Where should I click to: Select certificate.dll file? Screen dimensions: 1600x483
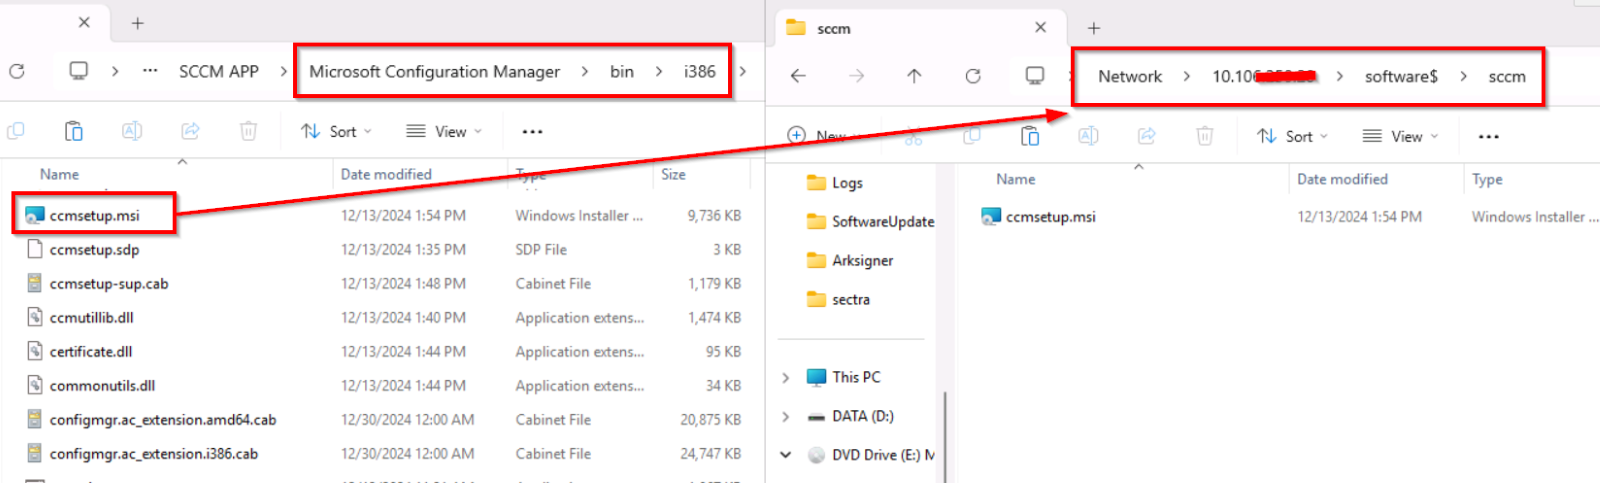tap(90, 351)
